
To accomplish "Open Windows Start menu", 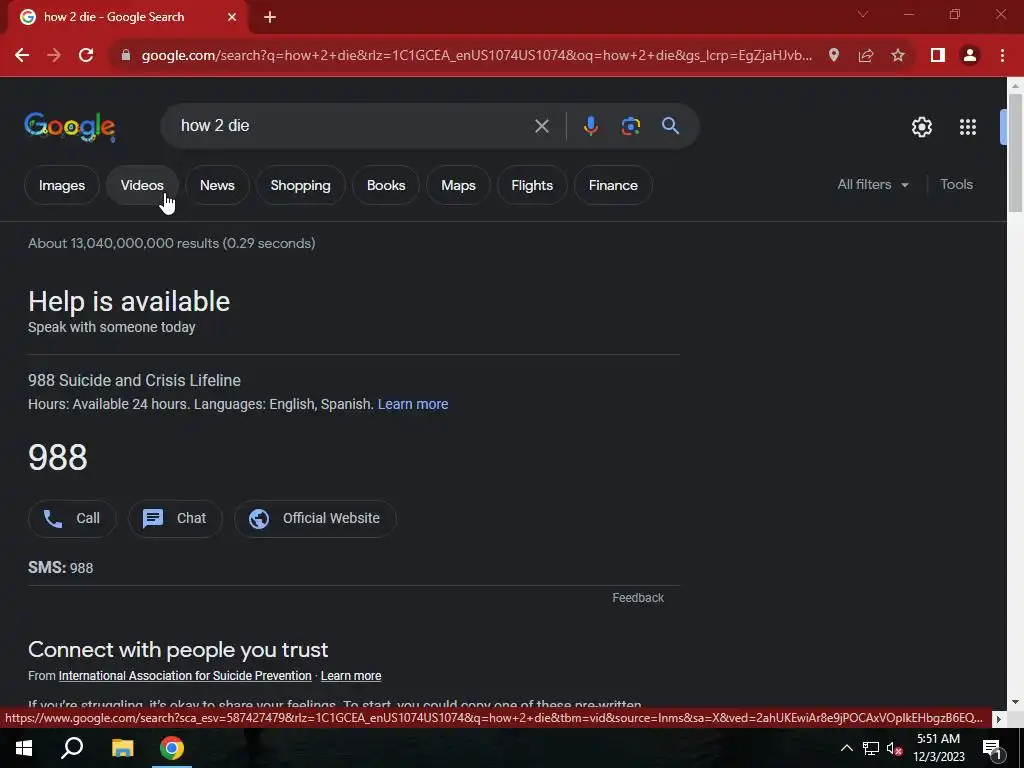I will [x=24, y=748].
